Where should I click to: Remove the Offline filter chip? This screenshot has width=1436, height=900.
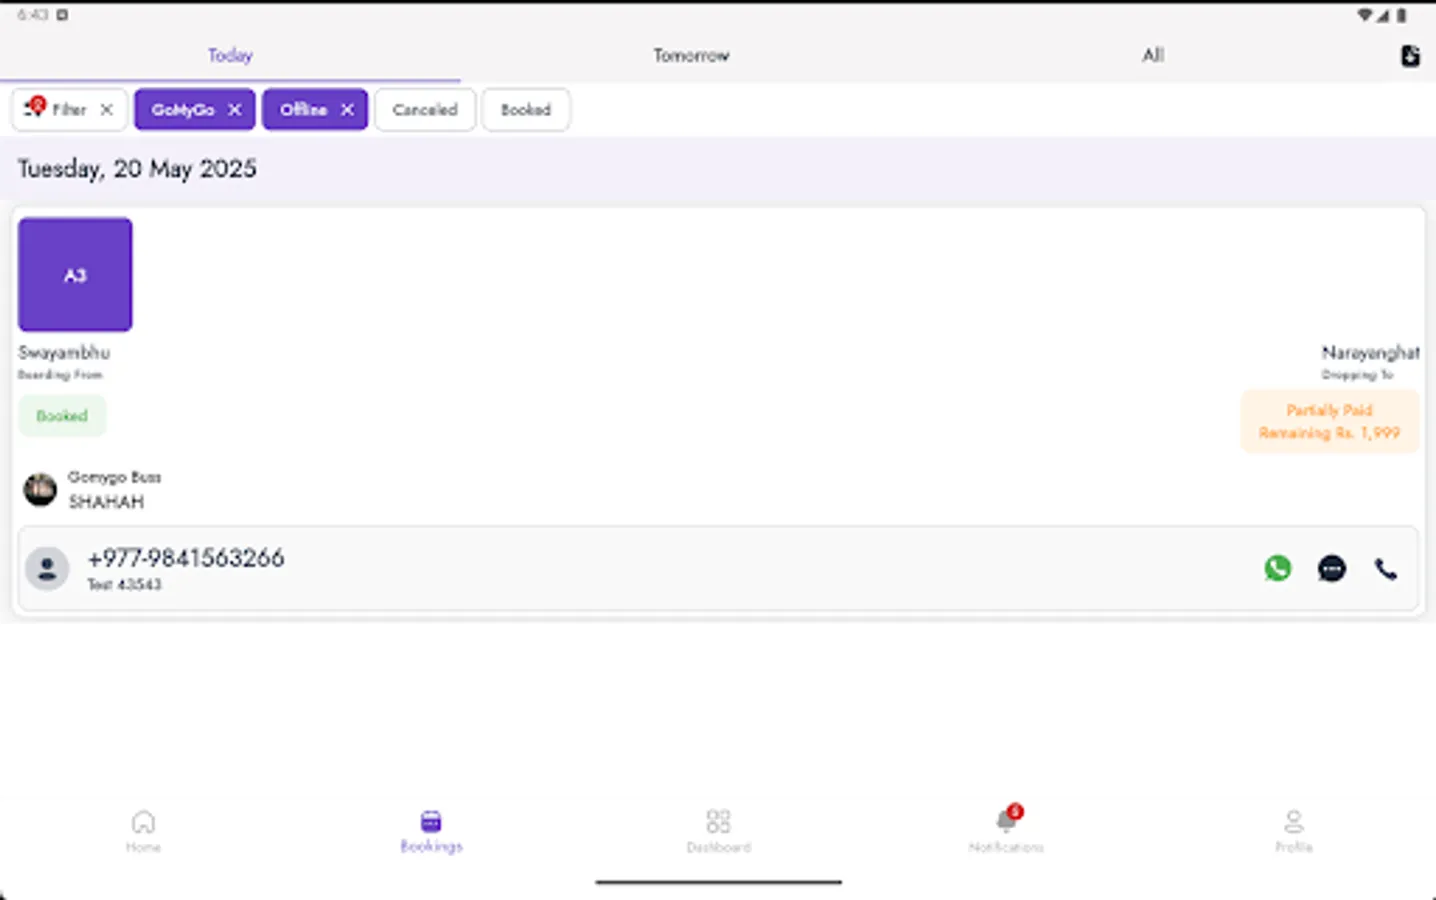pos(347,110)
